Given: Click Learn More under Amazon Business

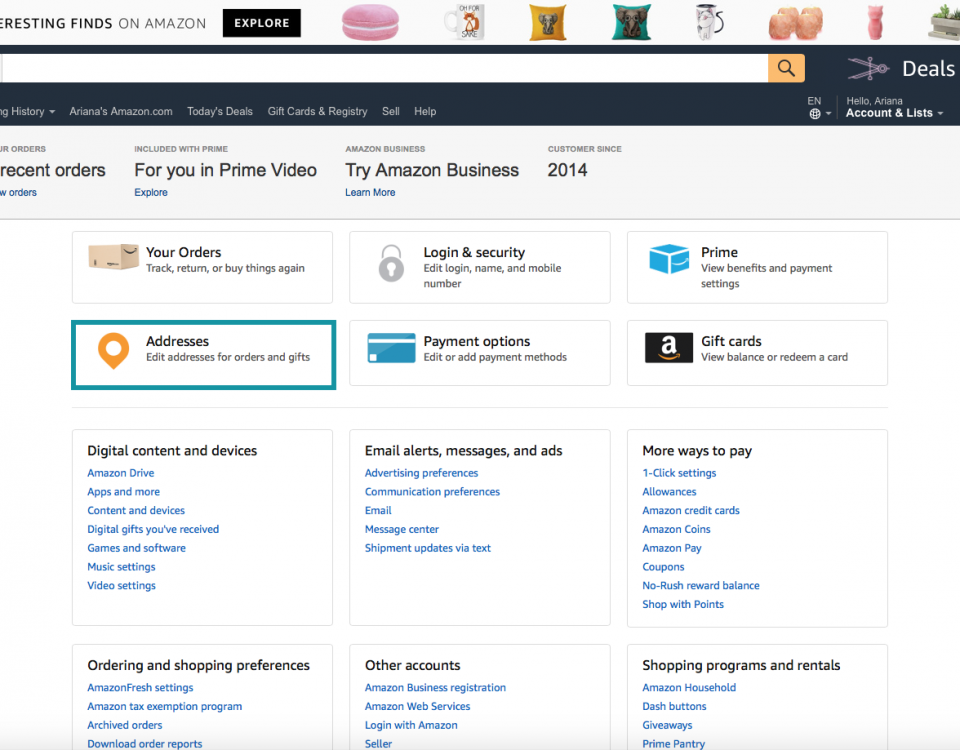Looking at the screenshot, I should [x=370, y=192].
